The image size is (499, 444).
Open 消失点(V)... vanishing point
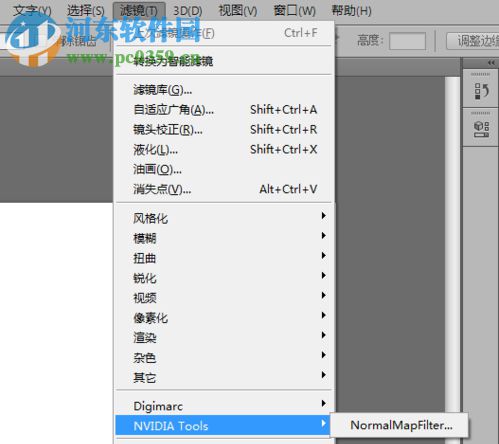click(223, 189)
